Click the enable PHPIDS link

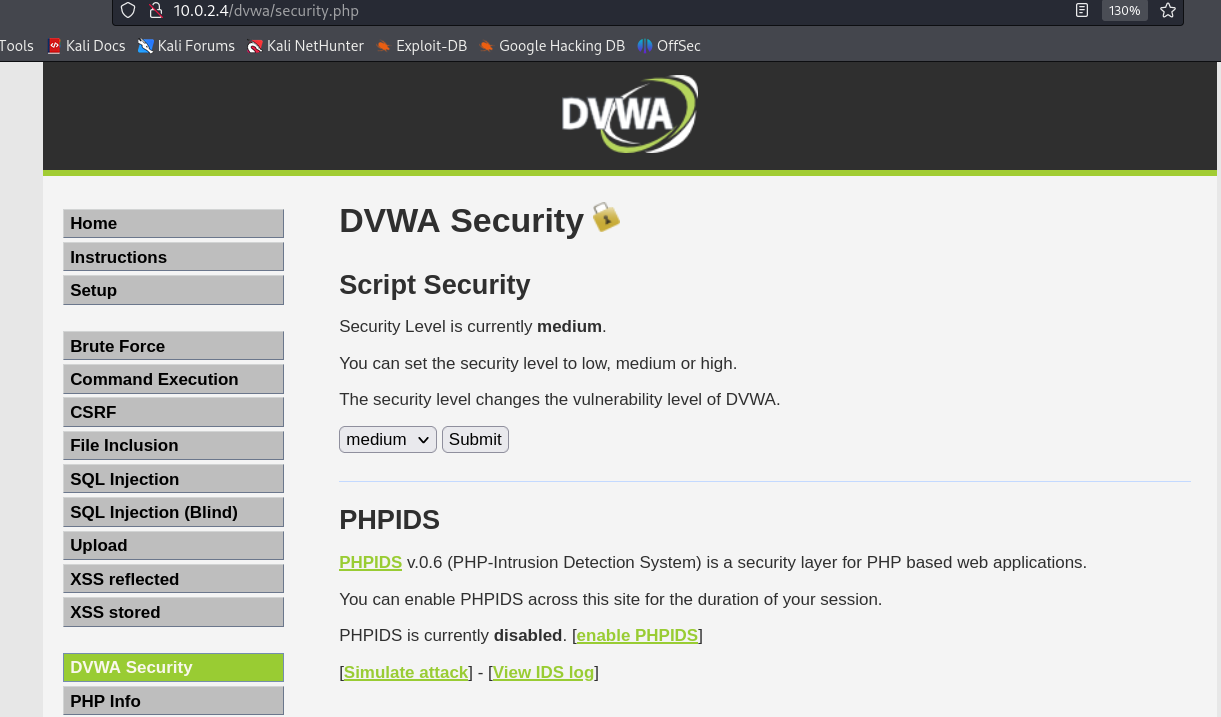tap(637, 635)
